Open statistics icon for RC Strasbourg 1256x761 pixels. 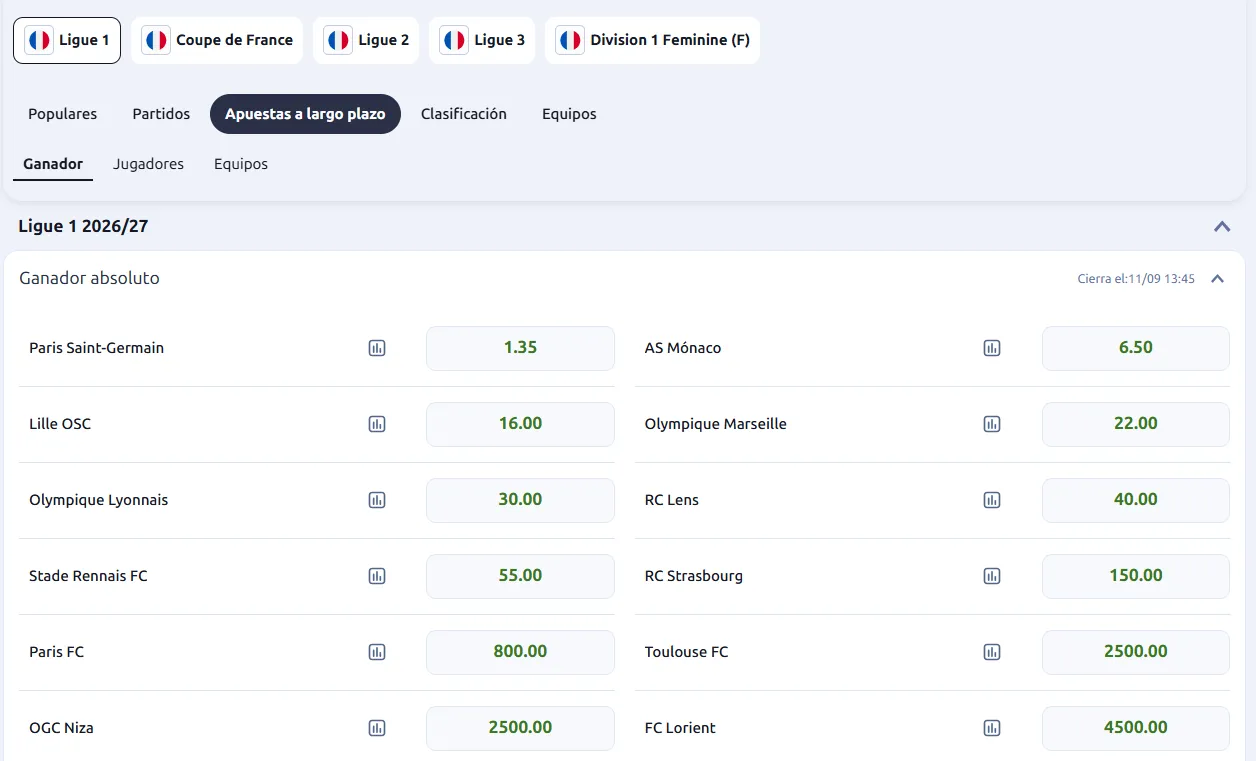992,576
